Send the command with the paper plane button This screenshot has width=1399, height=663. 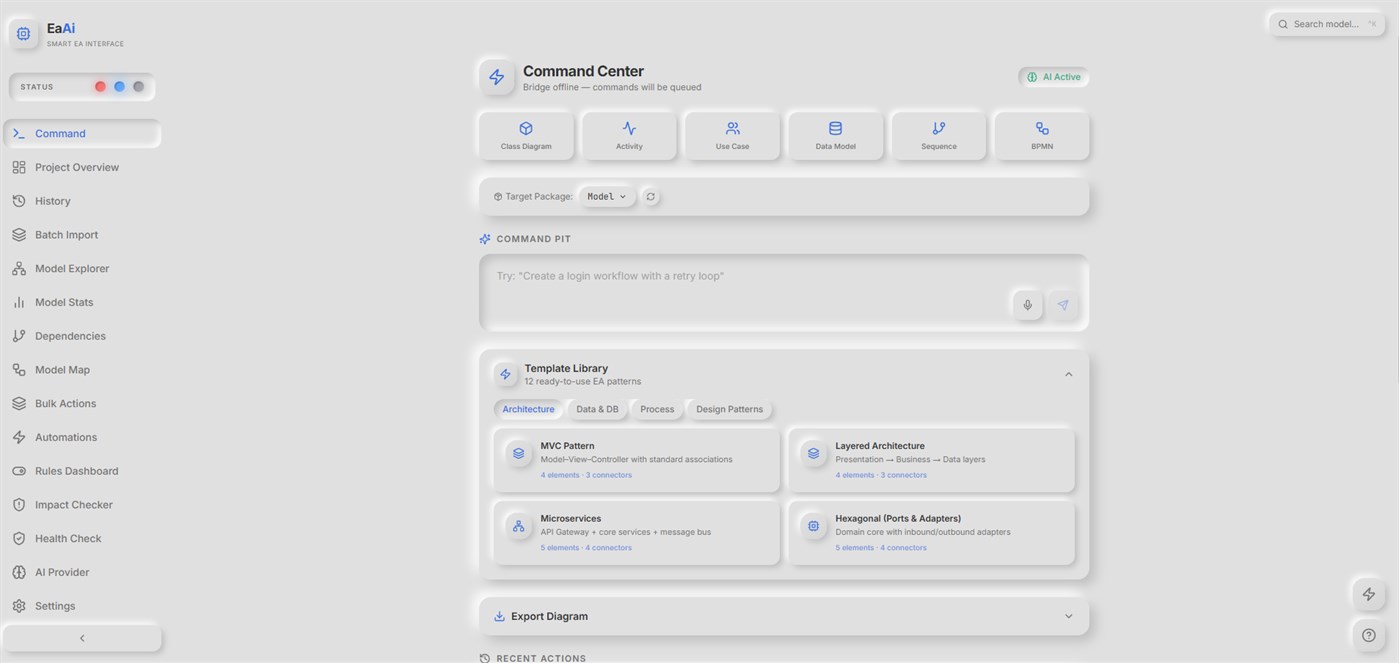tap(1063, 305)
